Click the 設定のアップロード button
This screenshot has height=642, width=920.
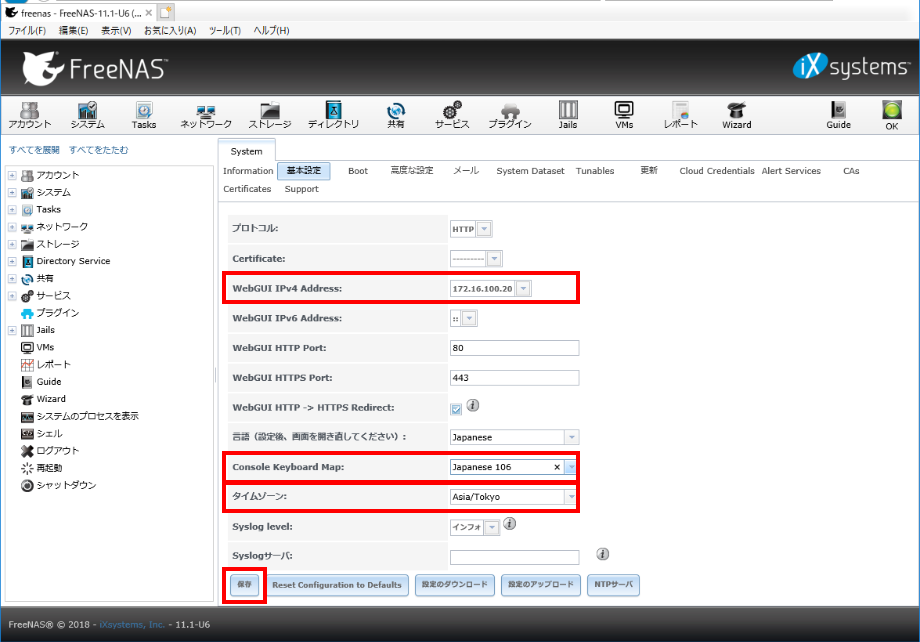tap(541, 584)
